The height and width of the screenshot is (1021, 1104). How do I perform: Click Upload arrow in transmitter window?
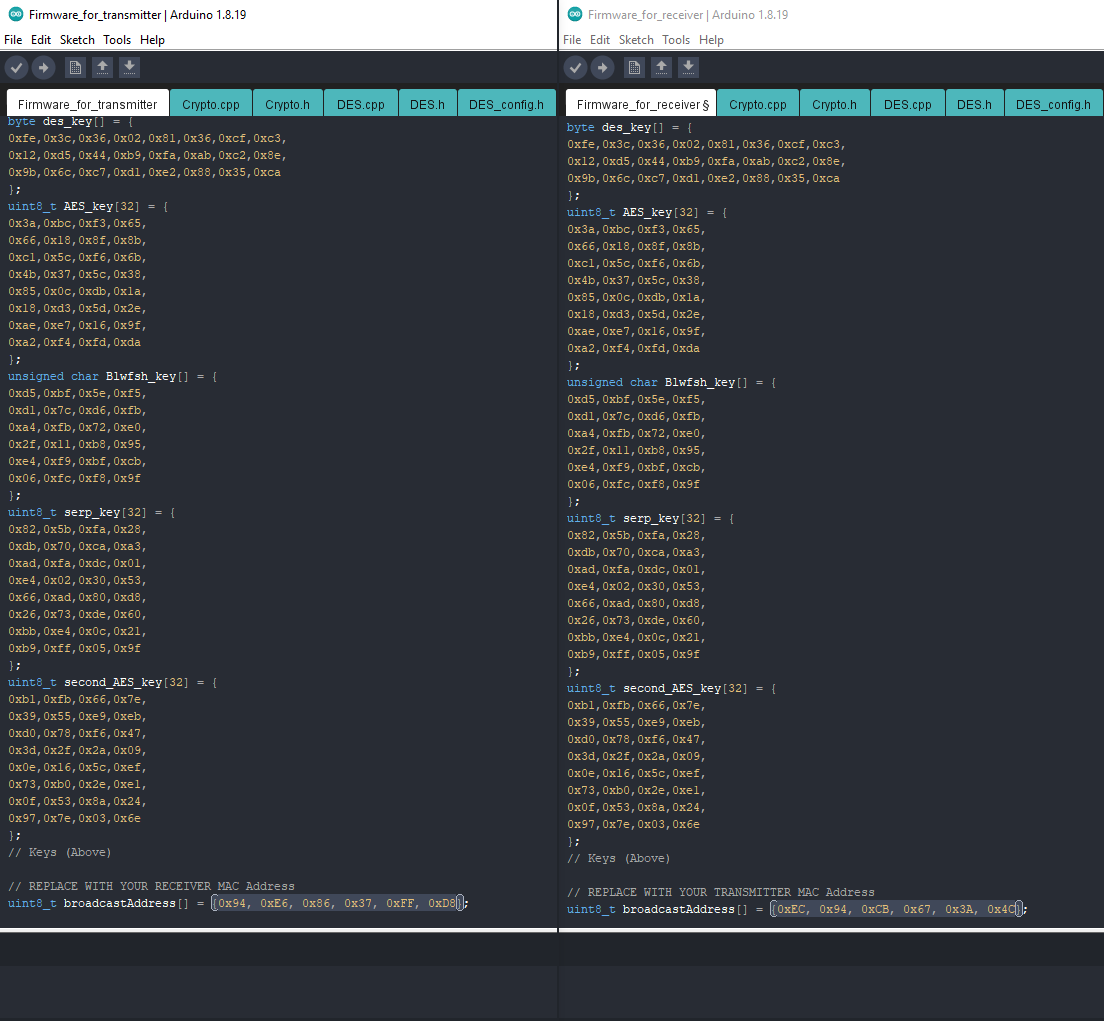click(44, 68)
